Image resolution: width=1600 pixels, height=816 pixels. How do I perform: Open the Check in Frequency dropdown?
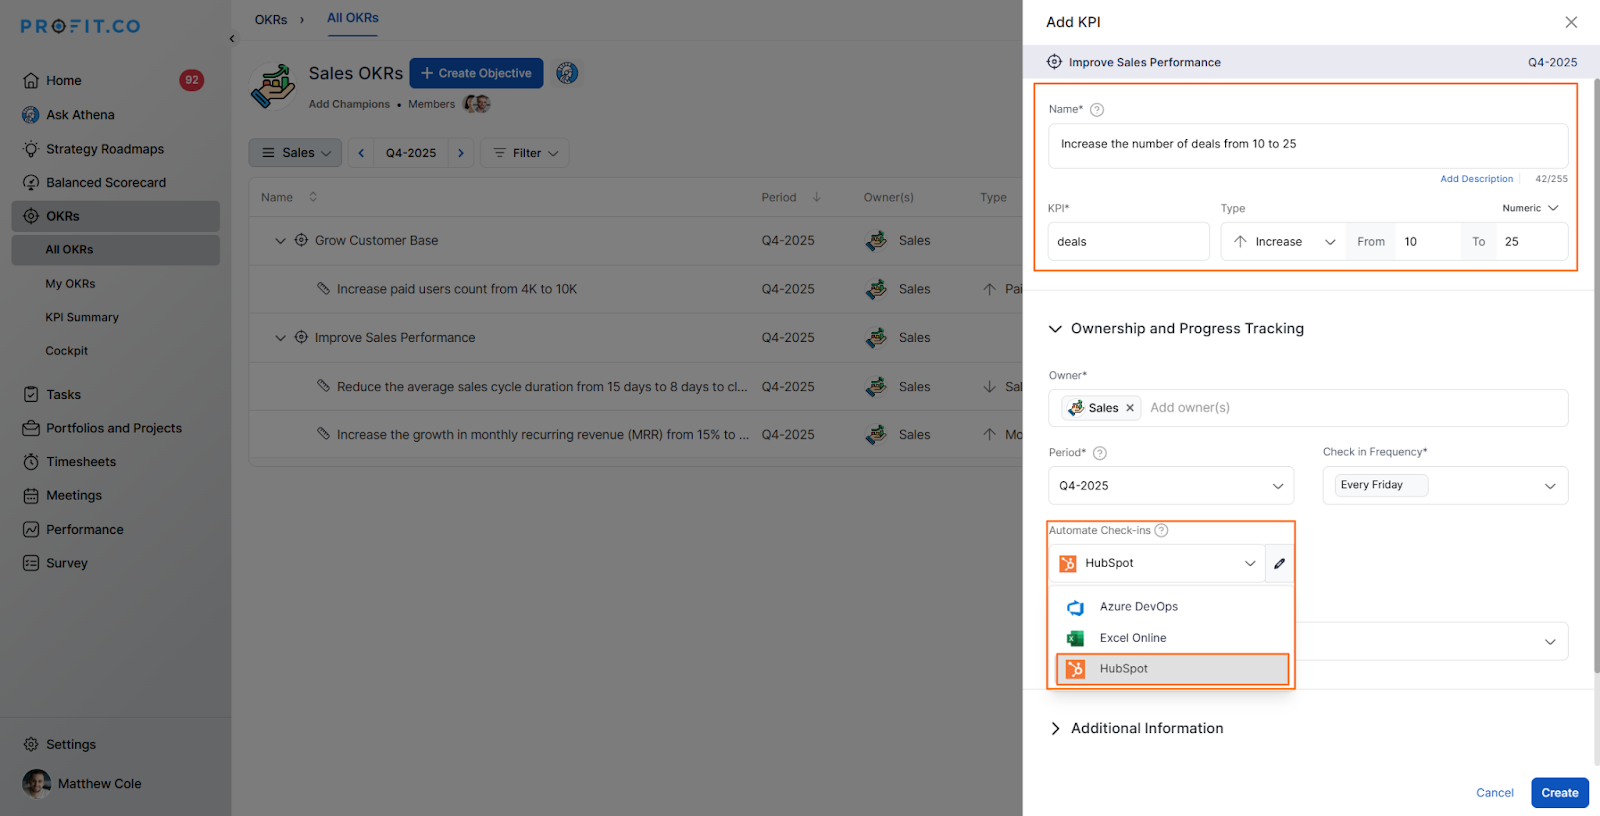click(1445, 486)
